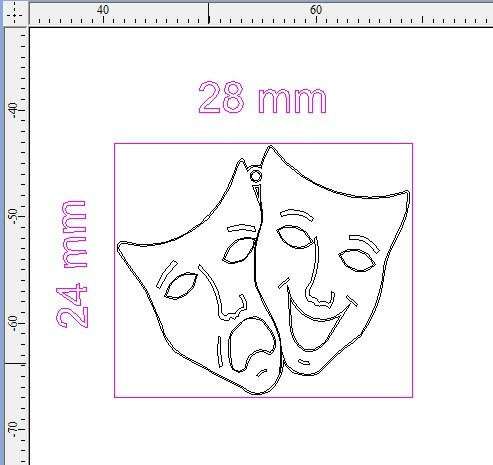Click the -60 mark on vertical ruler

coord(13,323)
